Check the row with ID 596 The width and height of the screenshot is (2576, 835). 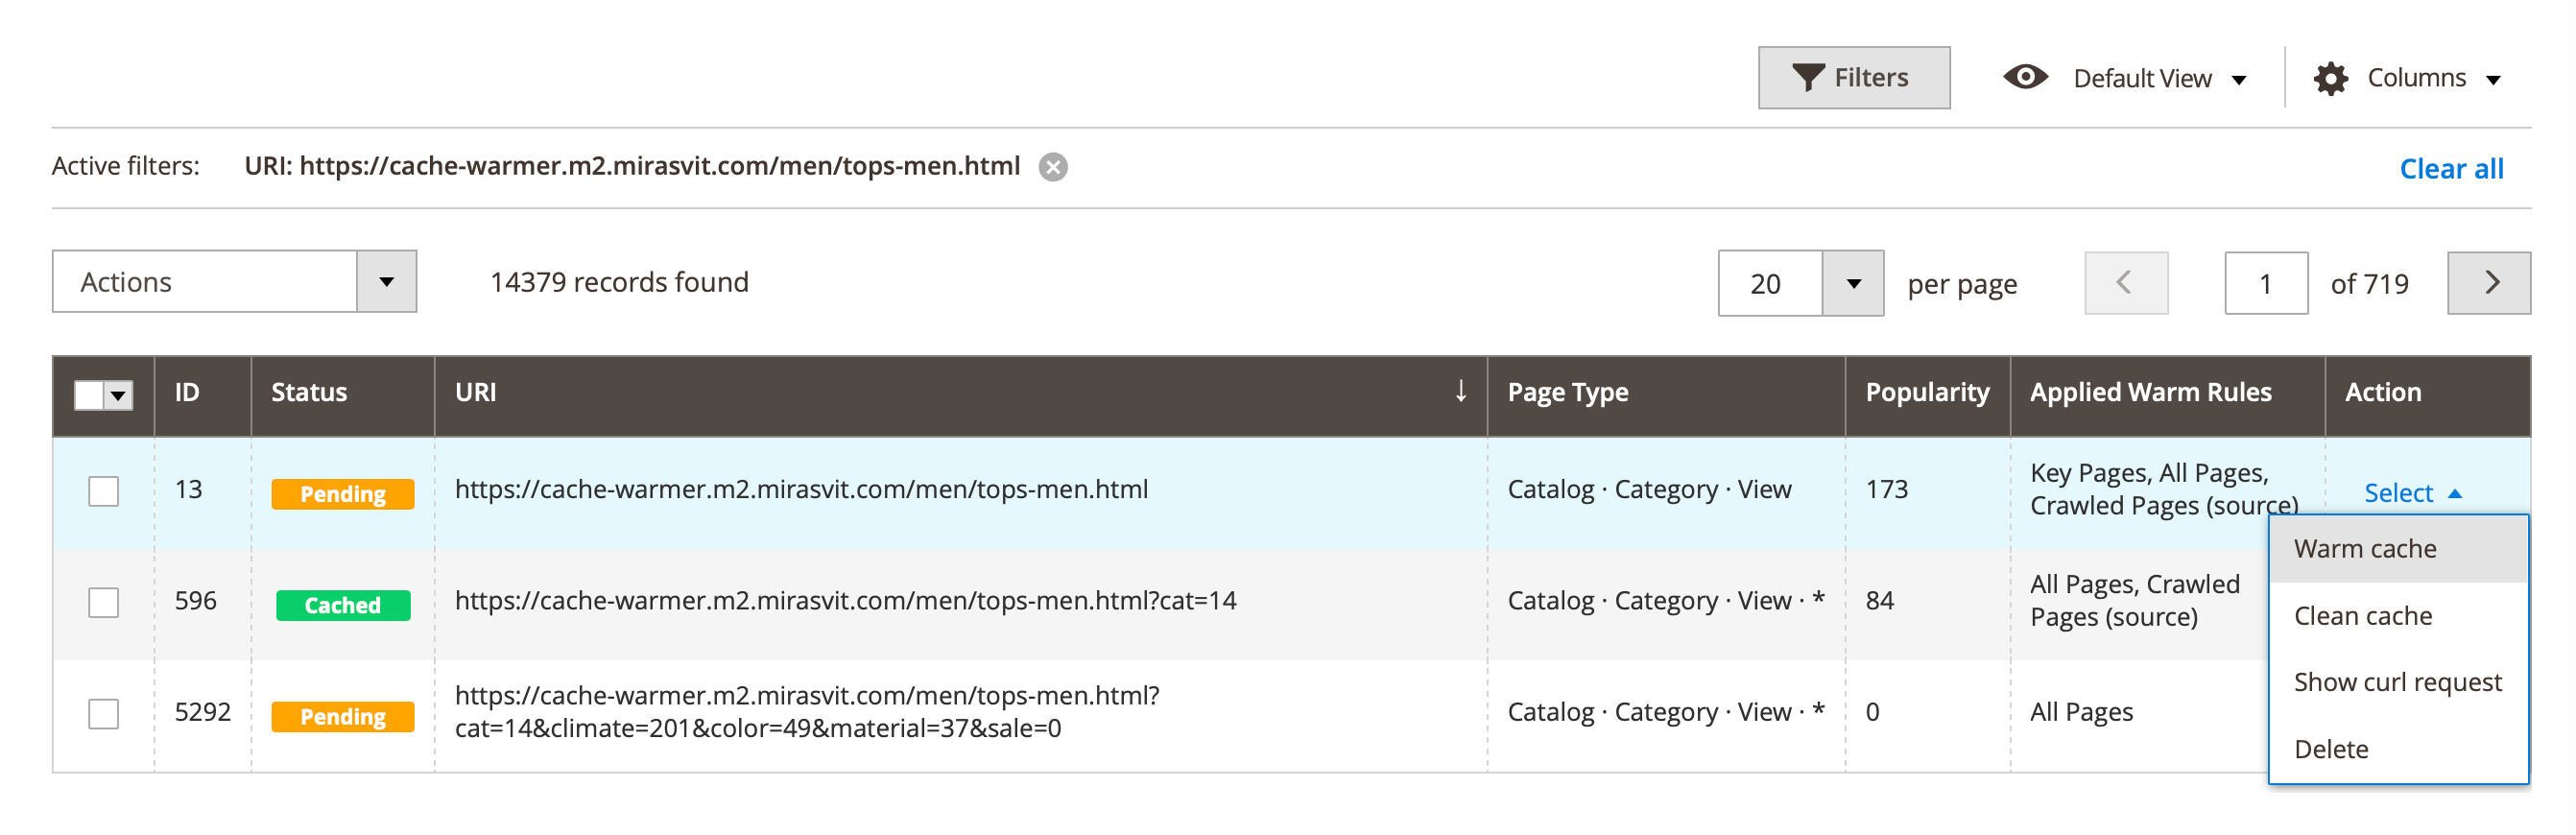pyautogui.click(x=103, y=602)
